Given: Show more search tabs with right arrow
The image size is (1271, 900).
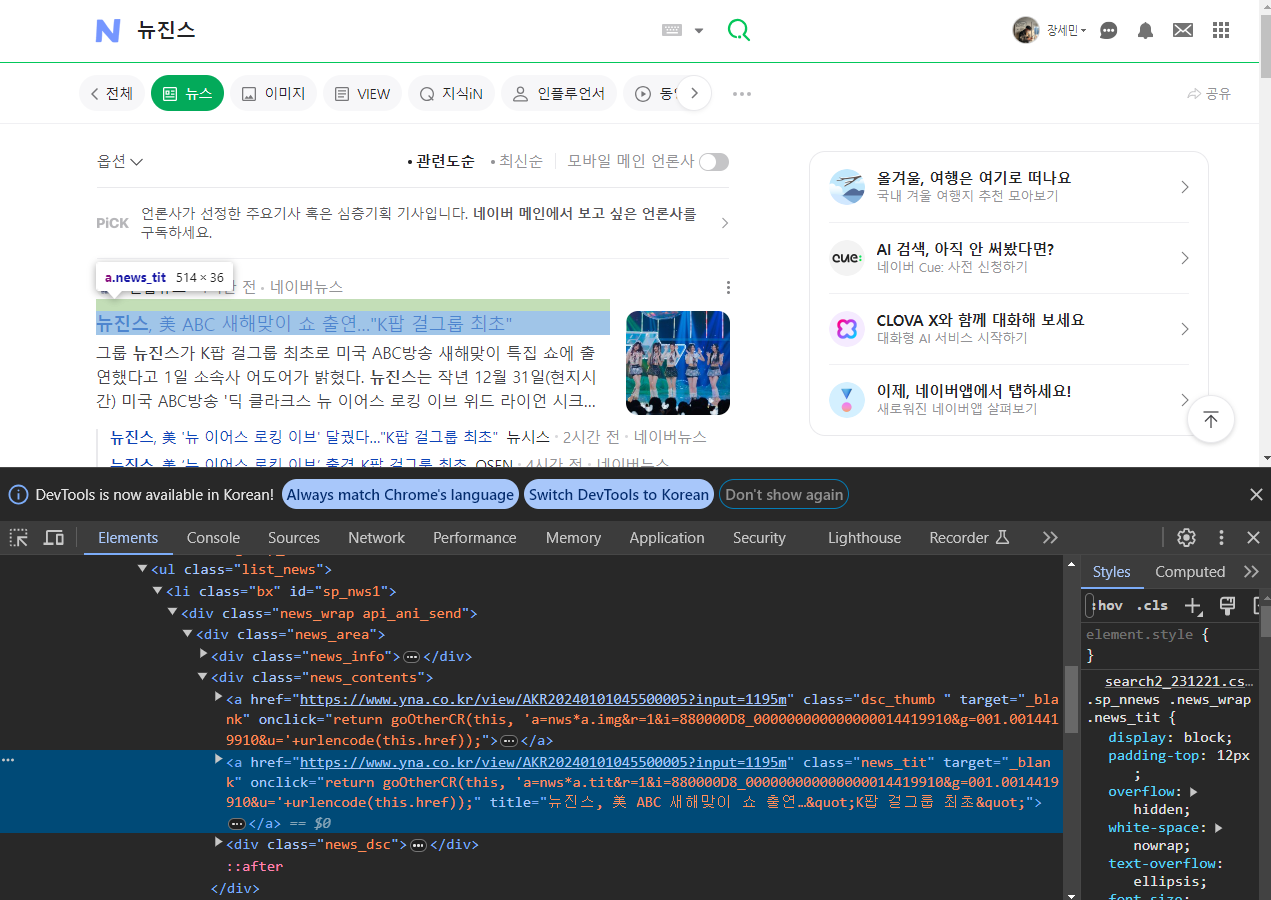Looking at the screenshot, I should click(694, 93).
